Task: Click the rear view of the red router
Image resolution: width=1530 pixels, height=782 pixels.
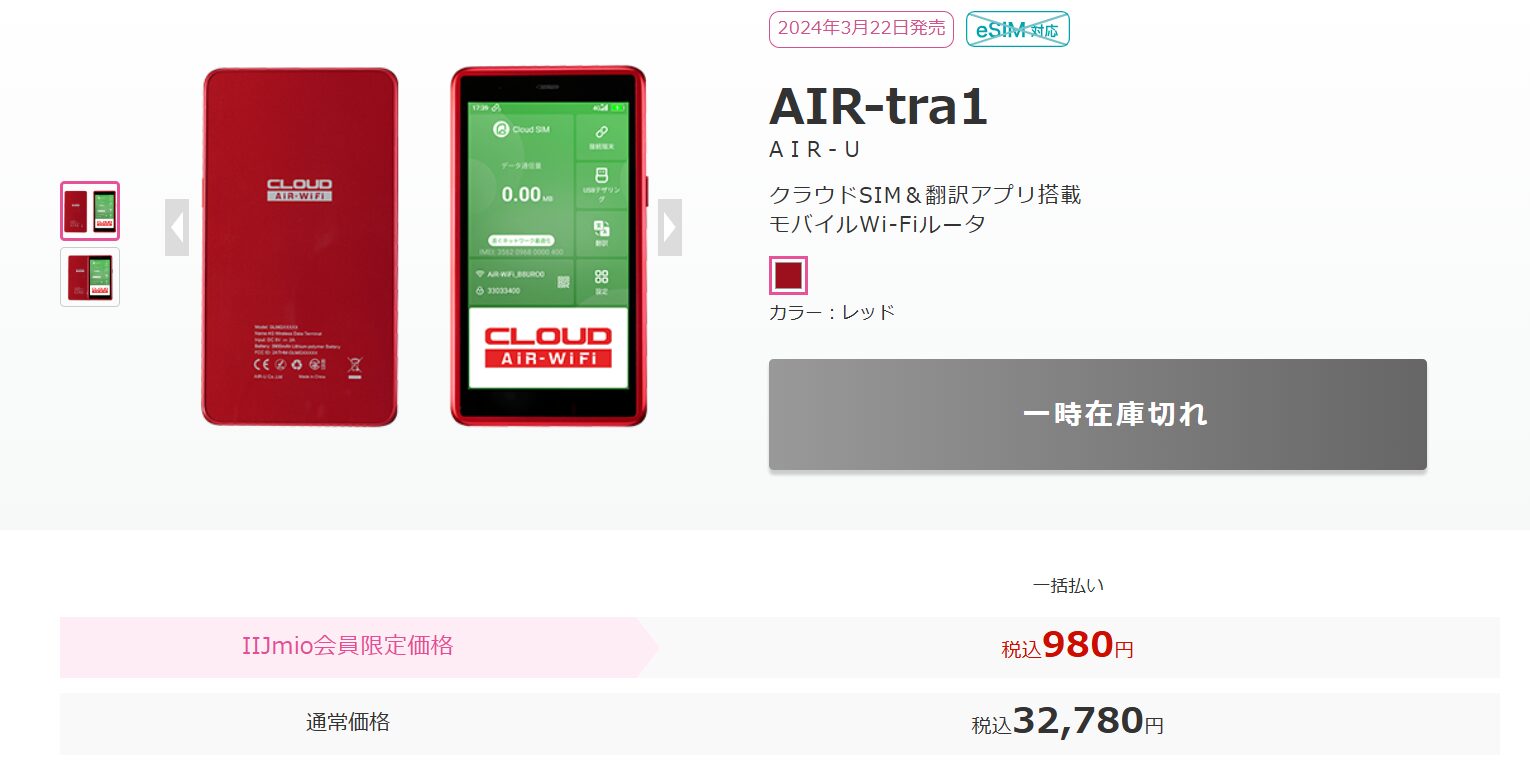Action: point(300,246)
